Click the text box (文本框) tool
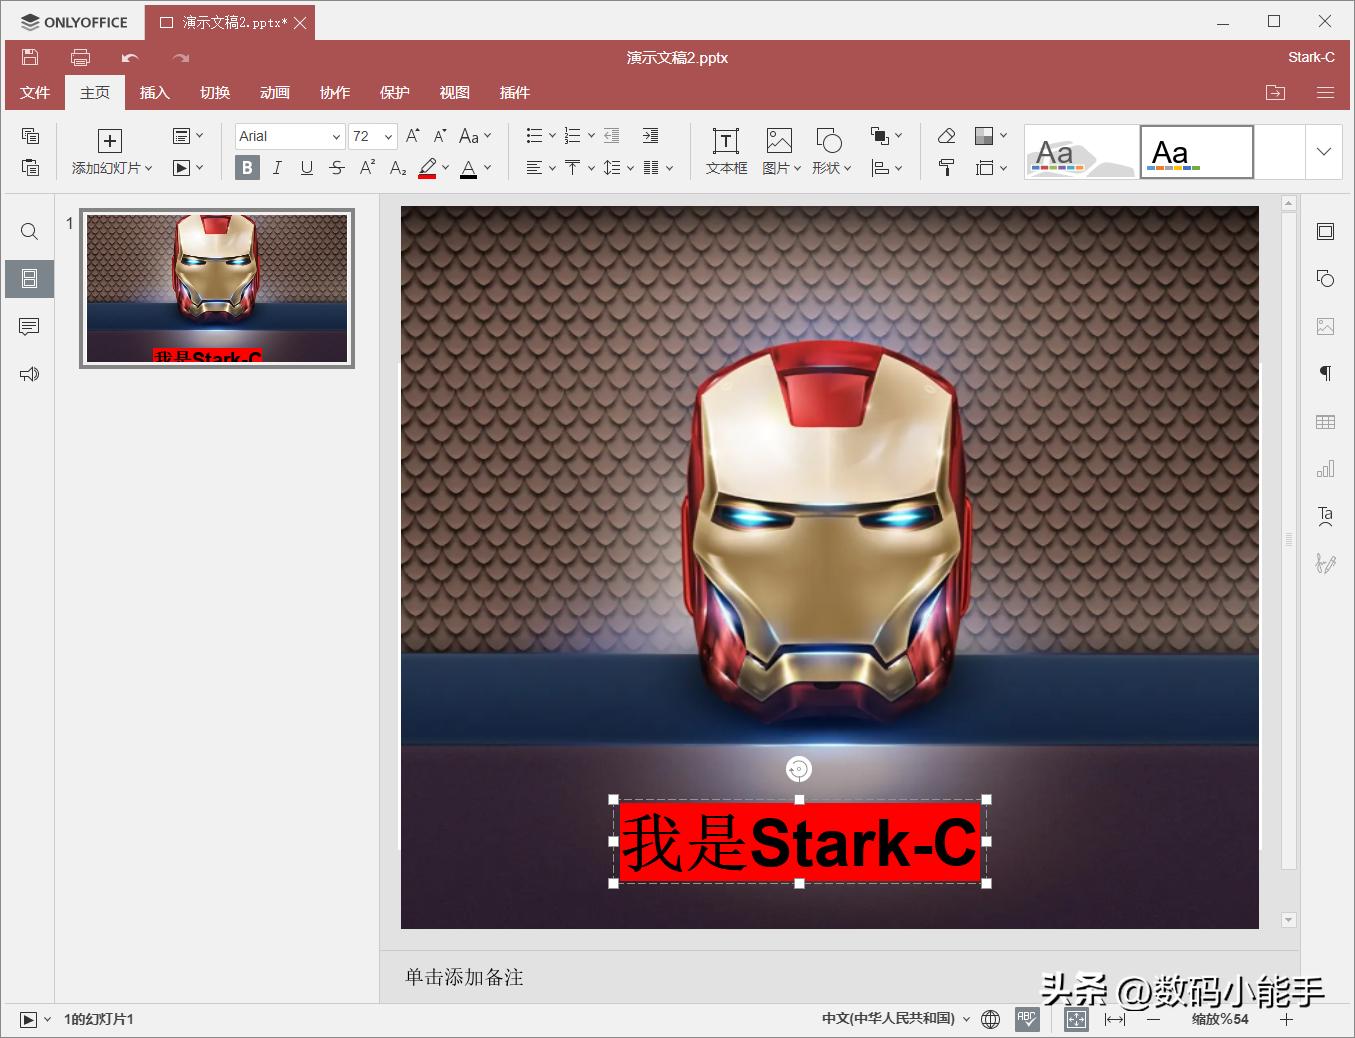Image resolution: width=1355 pixels, height=1038 pixels. click(x=726, y=150)
